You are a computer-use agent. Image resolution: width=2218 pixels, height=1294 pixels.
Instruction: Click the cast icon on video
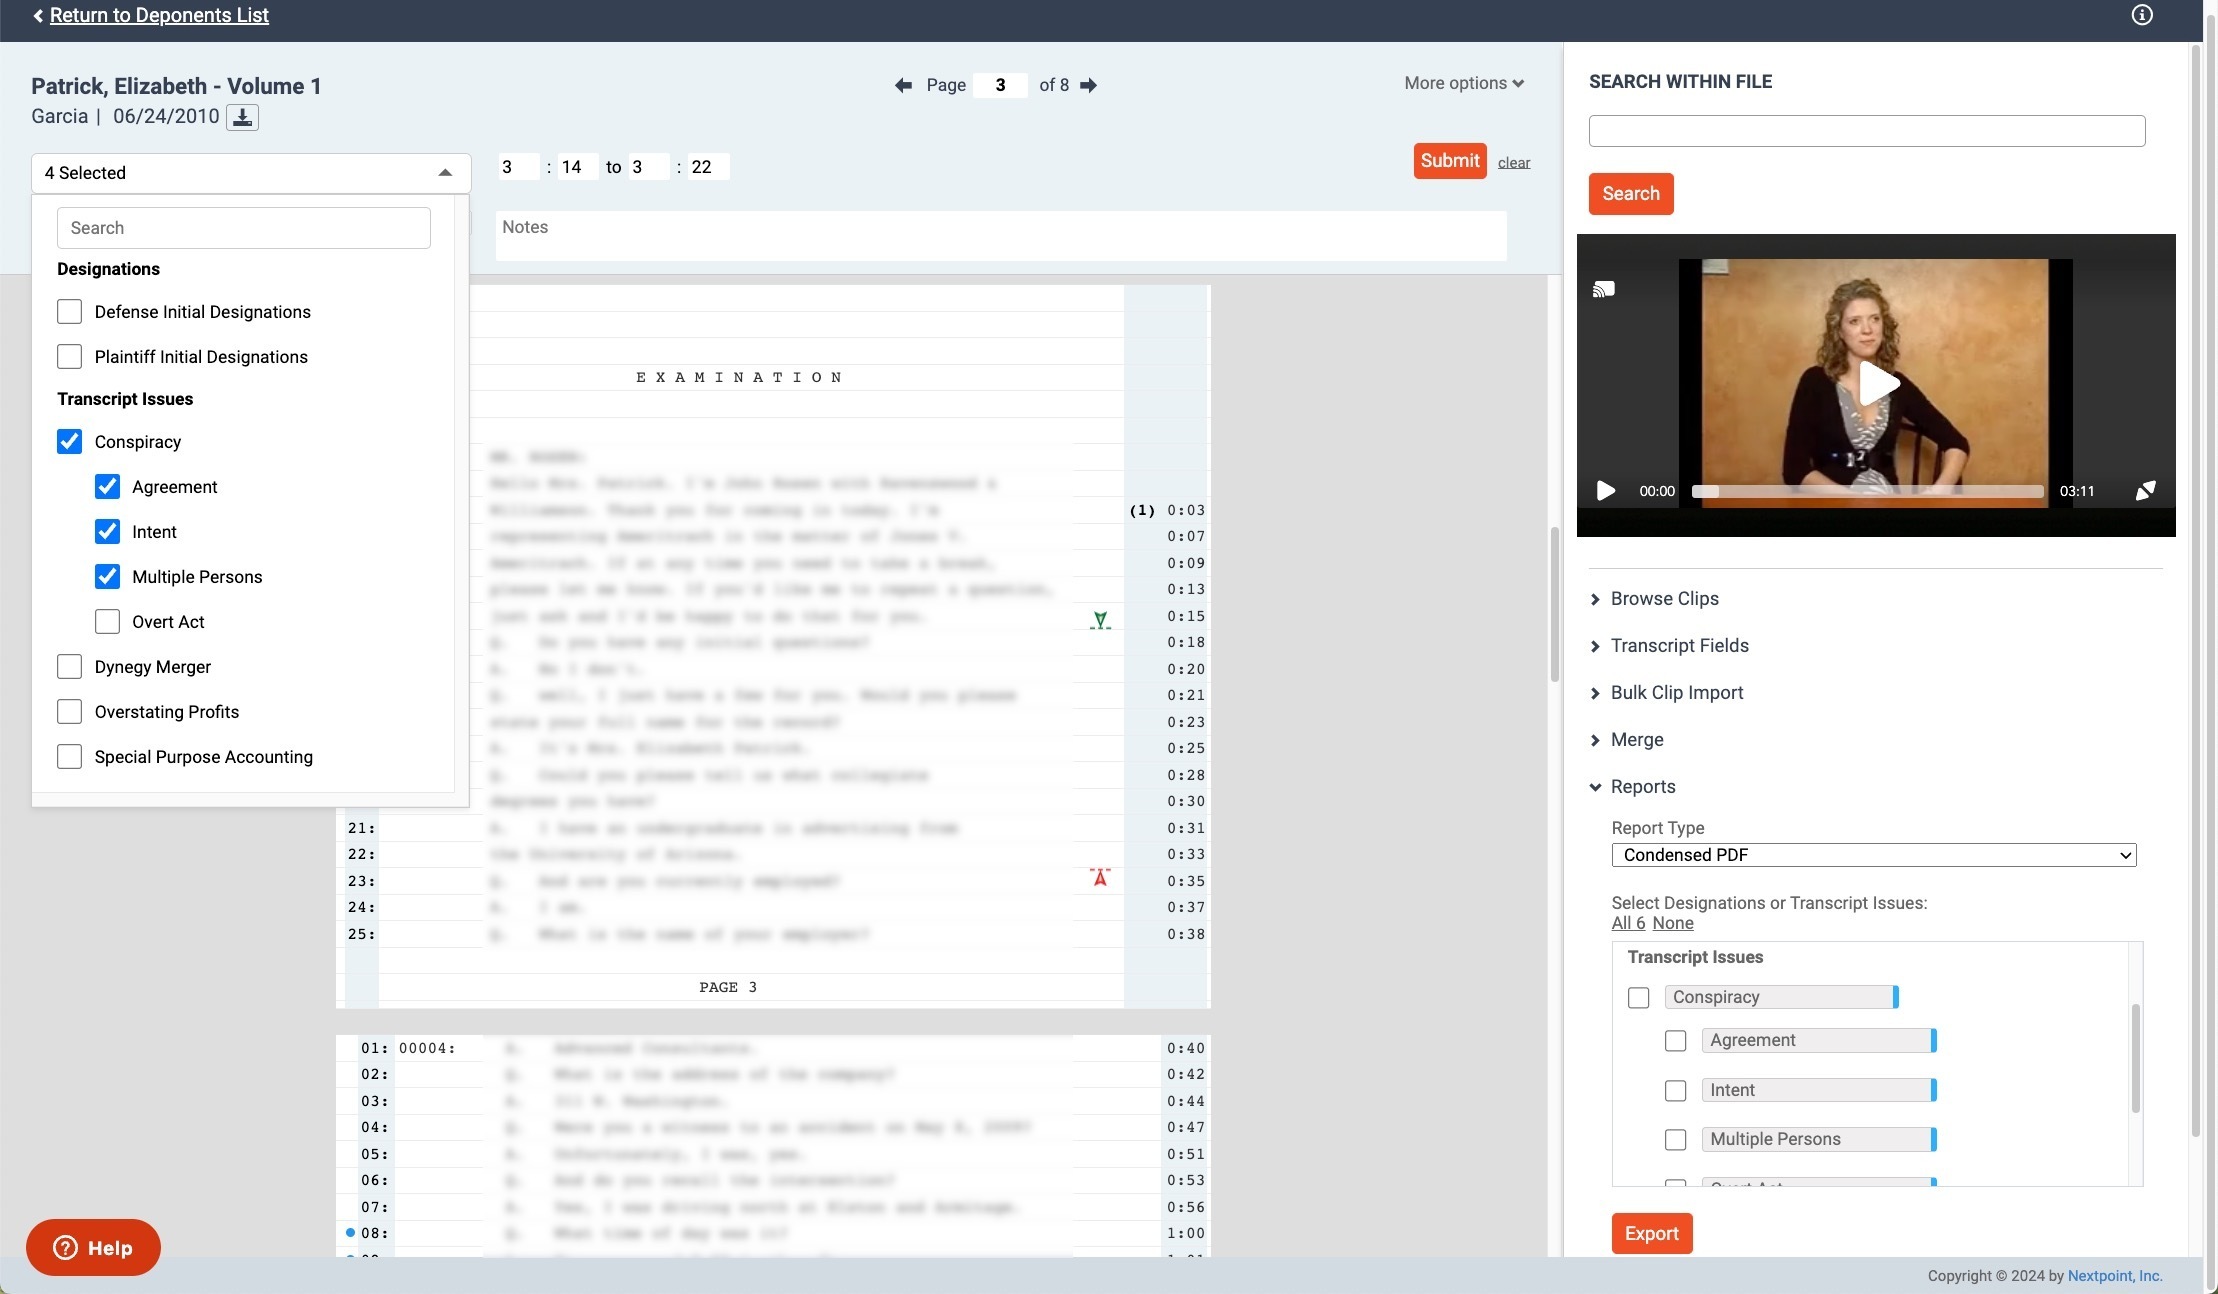click(1603, 290)
